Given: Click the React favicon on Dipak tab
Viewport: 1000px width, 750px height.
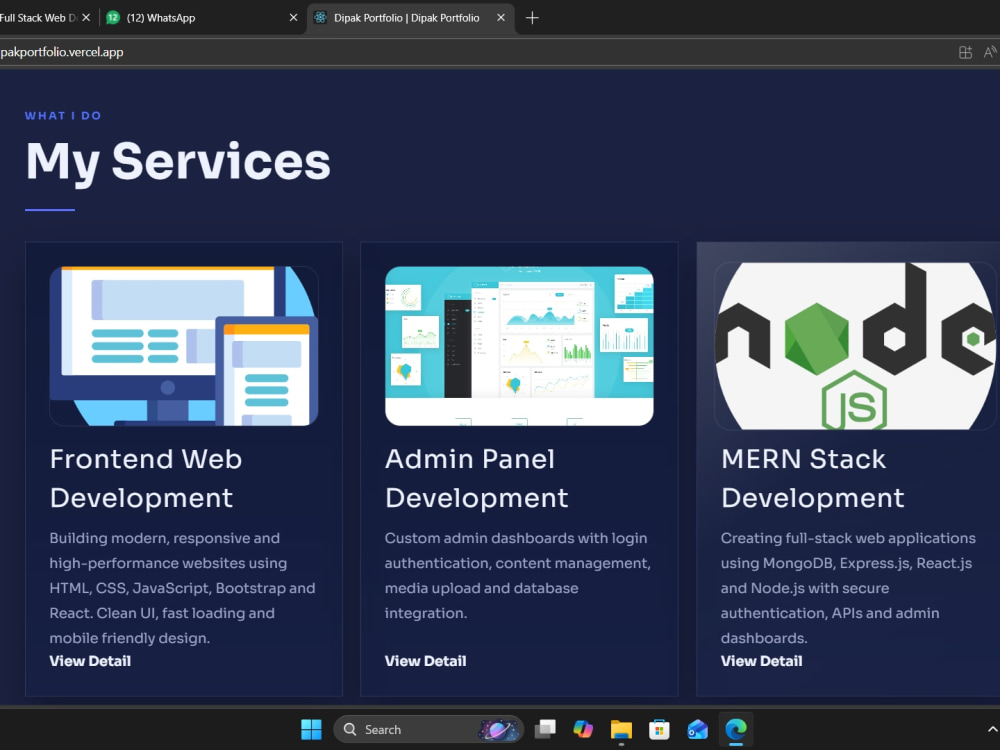Looking at the screenshot, I should (320, 18).
